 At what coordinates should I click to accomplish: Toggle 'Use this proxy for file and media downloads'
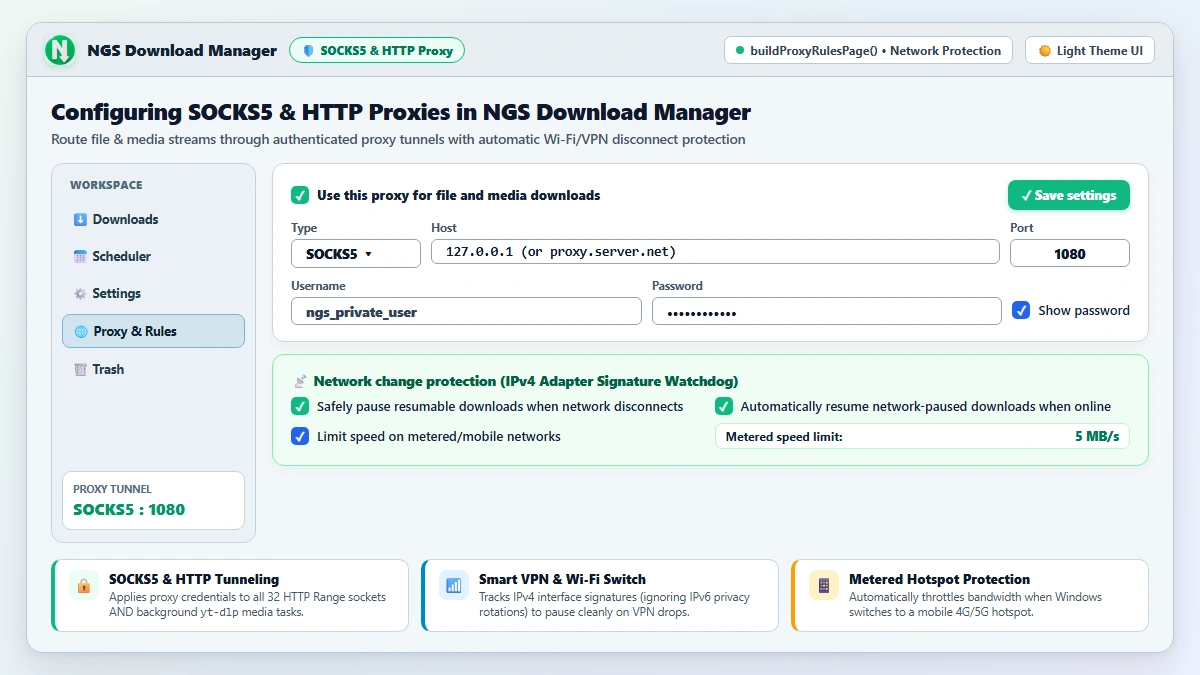click(300, 195)
